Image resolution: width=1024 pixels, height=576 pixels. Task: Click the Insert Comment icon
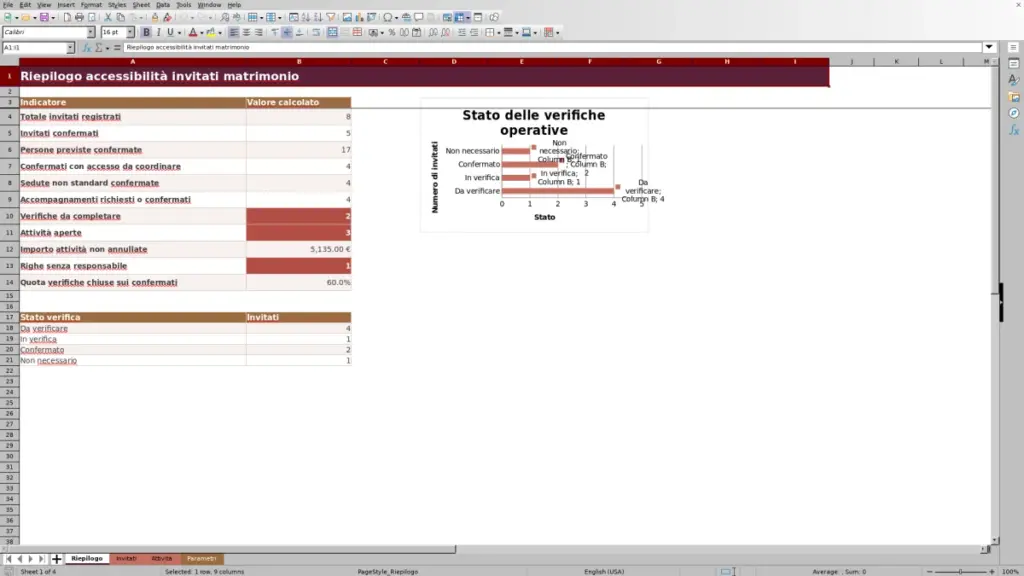[419, 18]
